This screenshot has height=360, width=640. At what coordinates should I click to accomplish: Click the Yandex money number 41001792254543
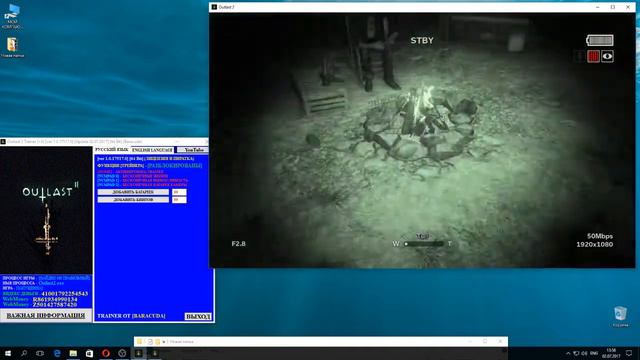click(x=64, y=293)
